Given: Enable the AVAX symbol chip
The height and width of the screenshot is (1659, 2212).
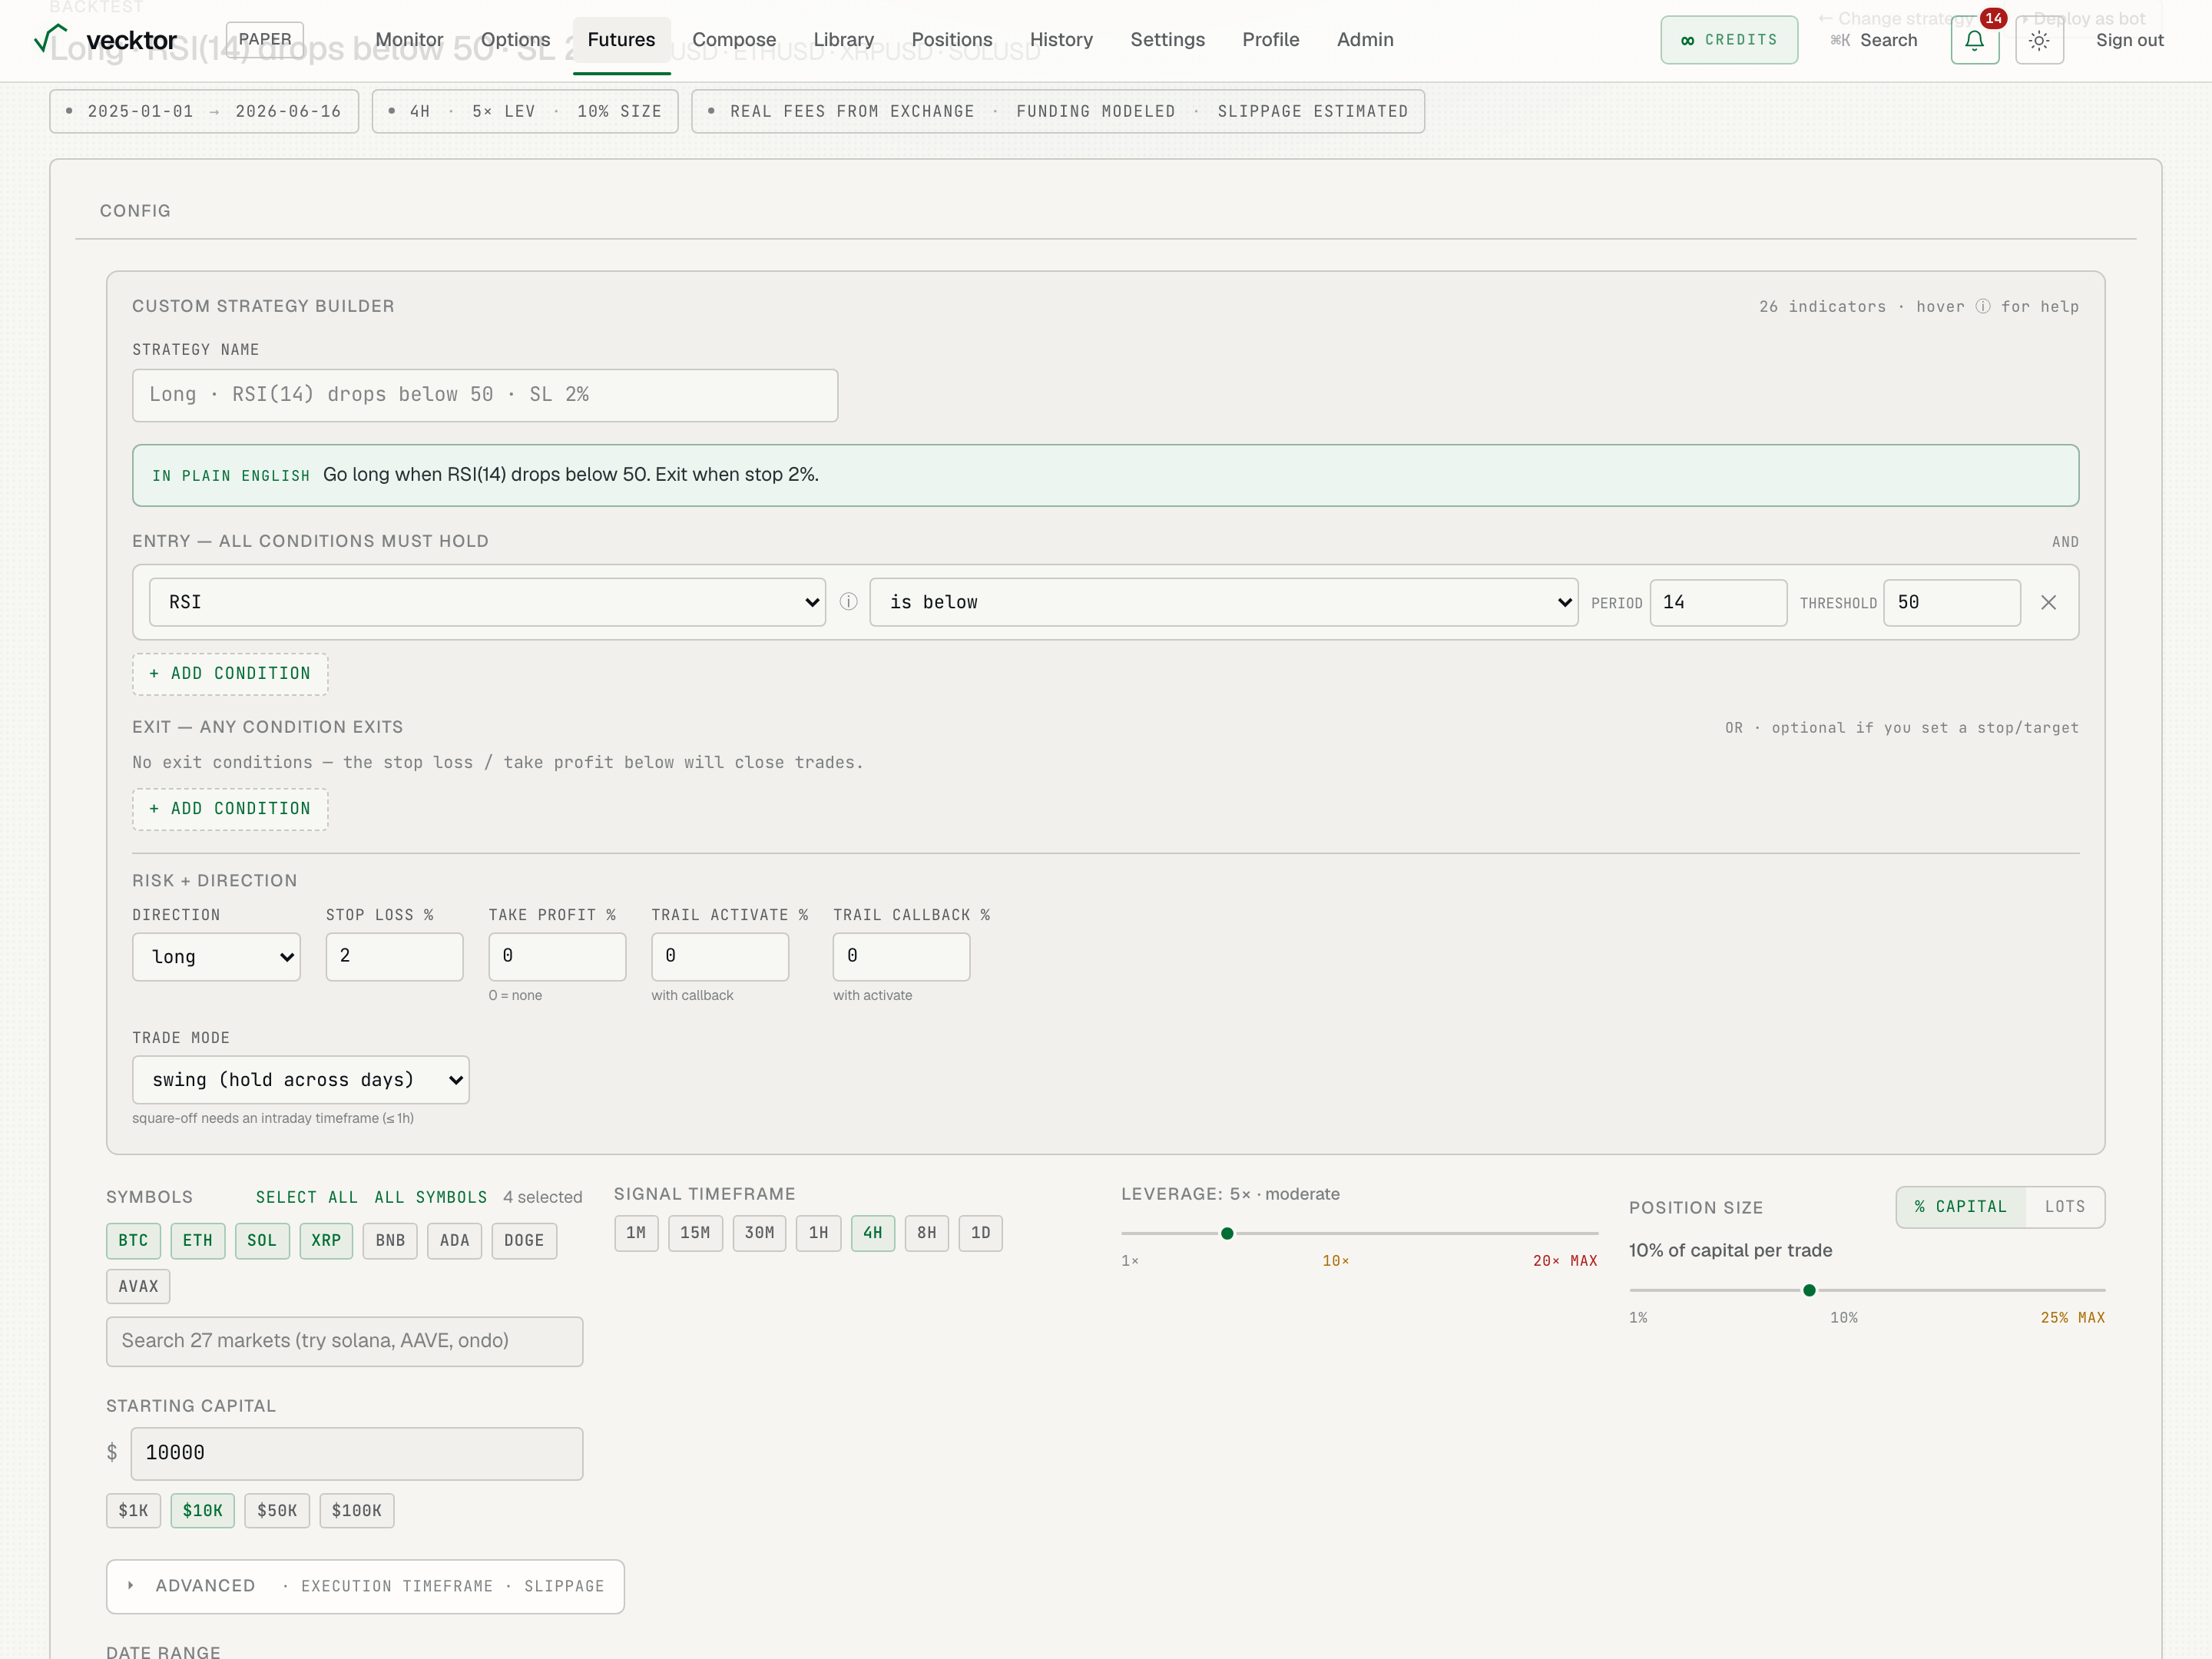Looking at the screenshot, I should pos(138,1286).
